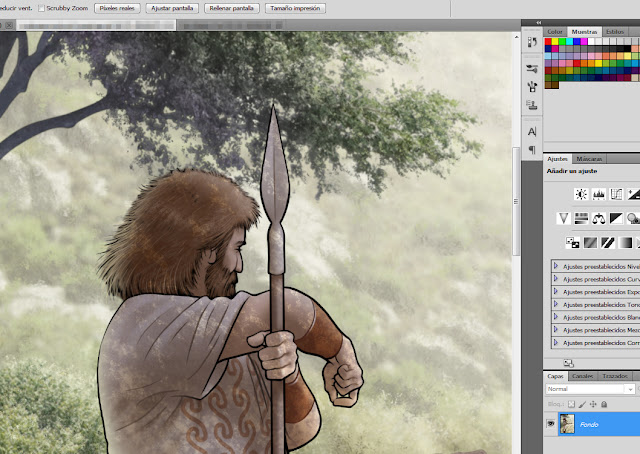The height and width of the screenshot is (454, 640).
Task: Open the Character panel icon
Action: coord(532,131)
